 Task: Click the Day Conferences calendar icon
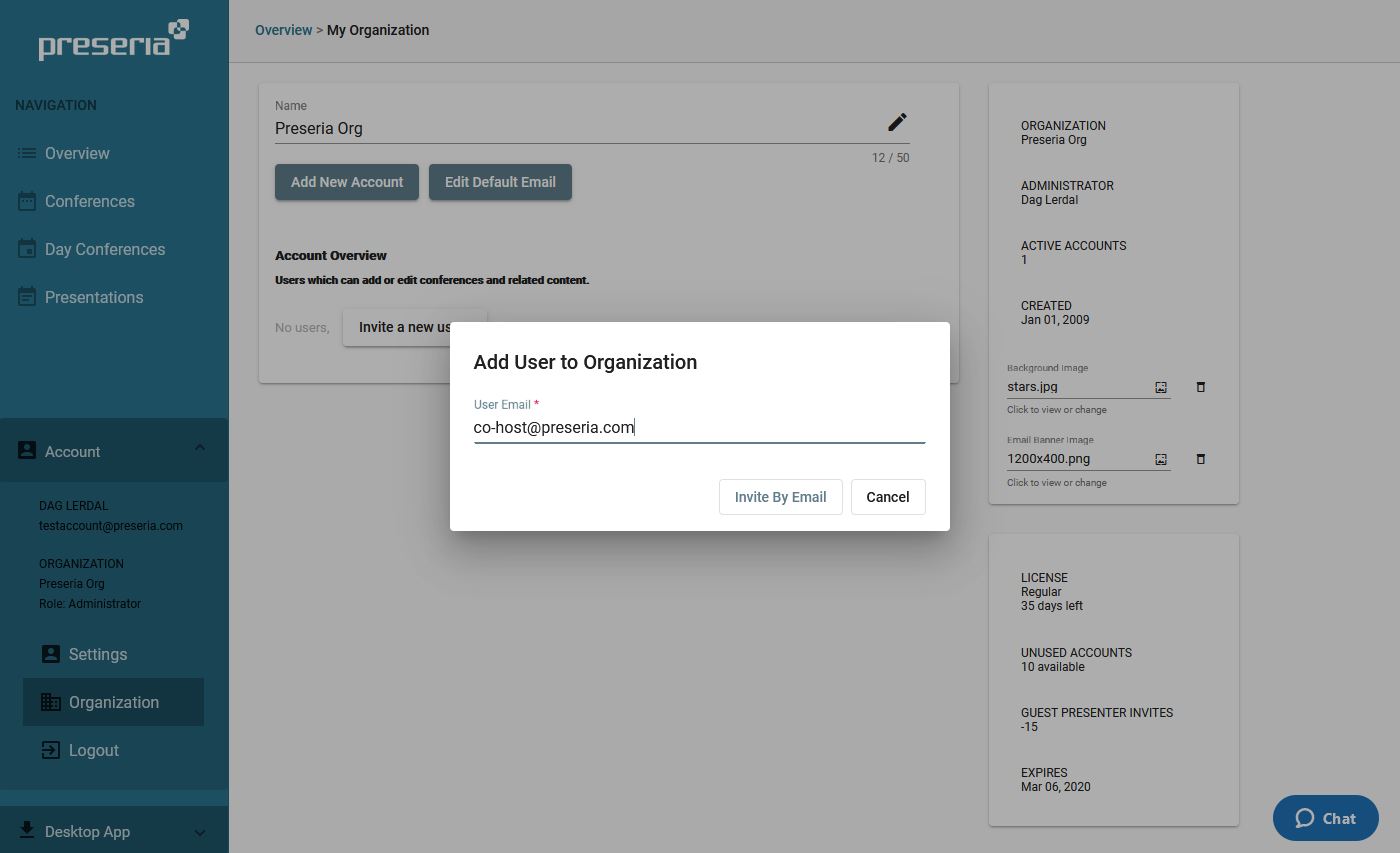(27, 249)
